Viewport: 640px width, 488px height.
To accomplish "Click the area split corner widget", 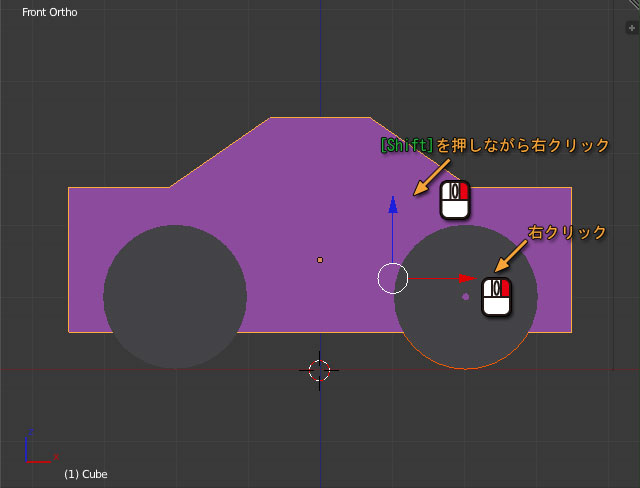I will [633, 5].
